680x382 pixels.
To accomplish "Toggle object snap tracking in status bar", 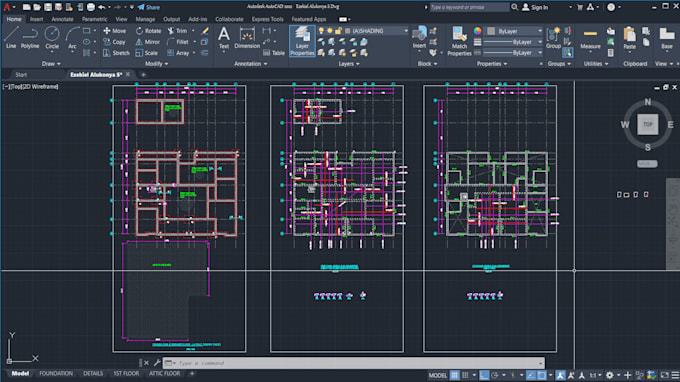I will (531, 375).
